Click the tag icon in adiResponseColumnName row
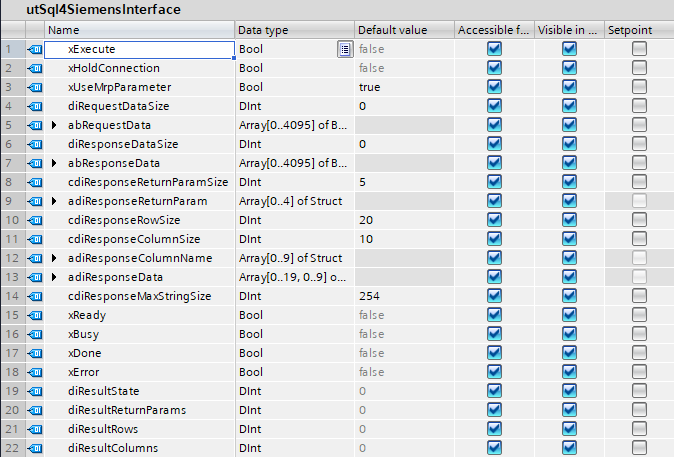The height and width of the screenshot is (457, 674). [x=35, y=258]
